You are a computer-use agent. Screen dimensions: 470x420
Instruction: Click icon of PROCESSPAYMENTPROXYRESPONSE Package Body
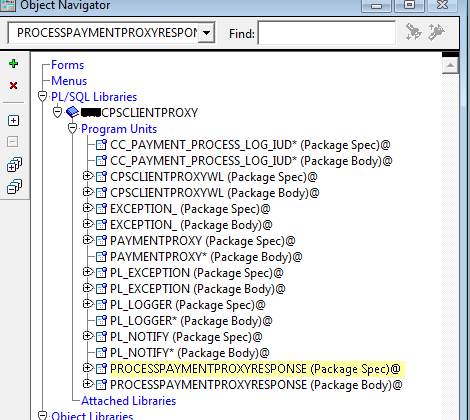[x=101, y=385]
